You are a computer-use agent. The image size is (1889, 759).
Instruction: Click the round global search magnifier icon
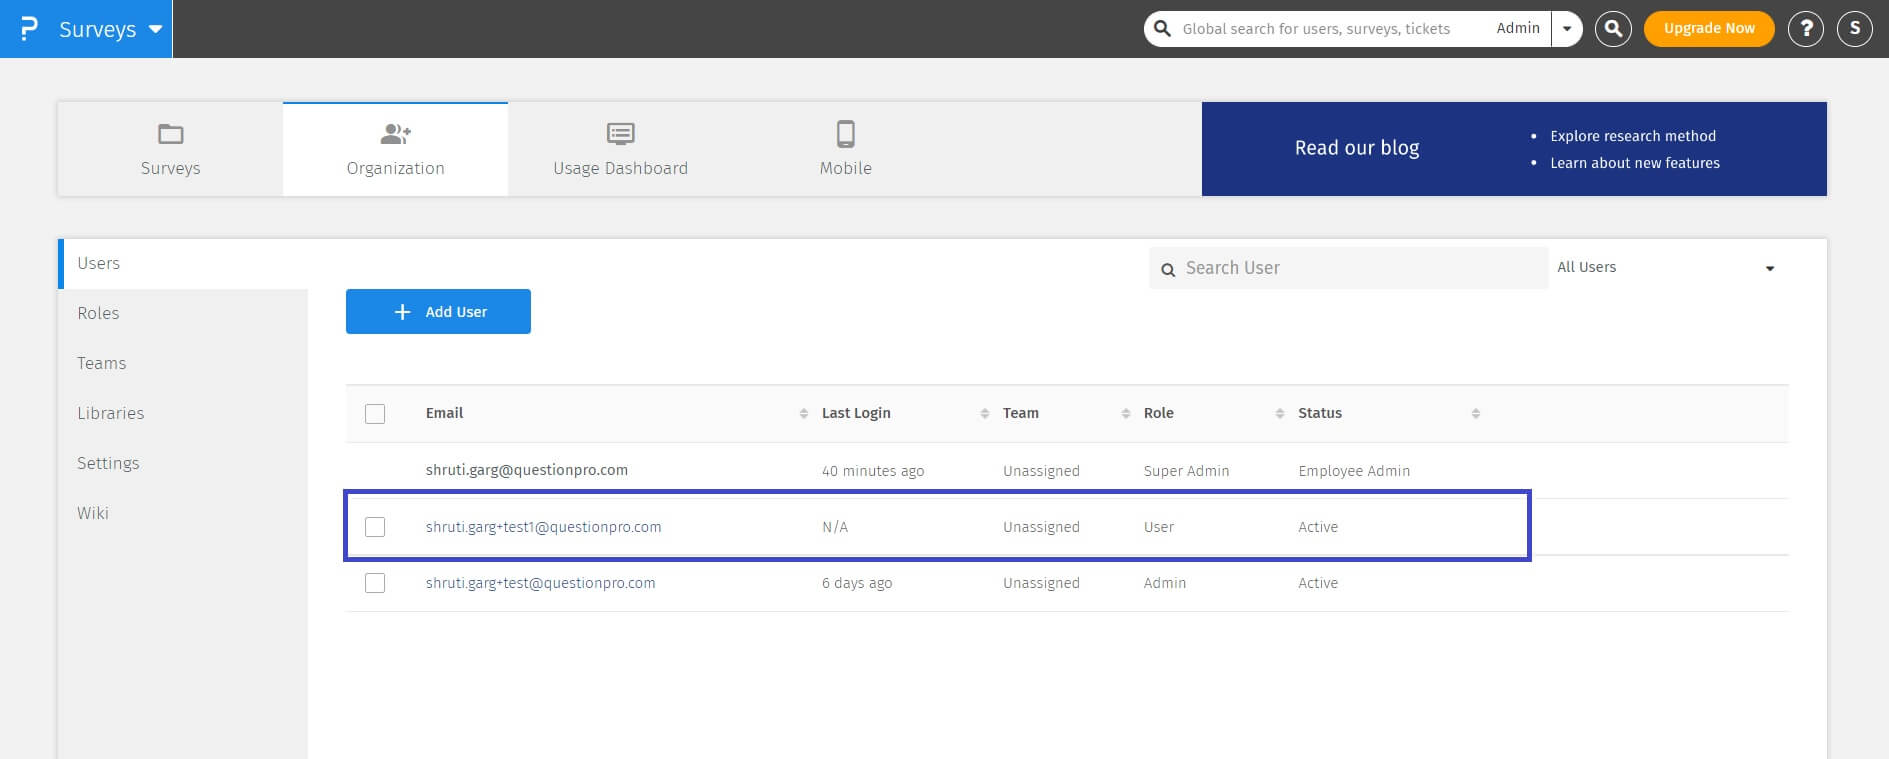click(x=1613, y=29)
